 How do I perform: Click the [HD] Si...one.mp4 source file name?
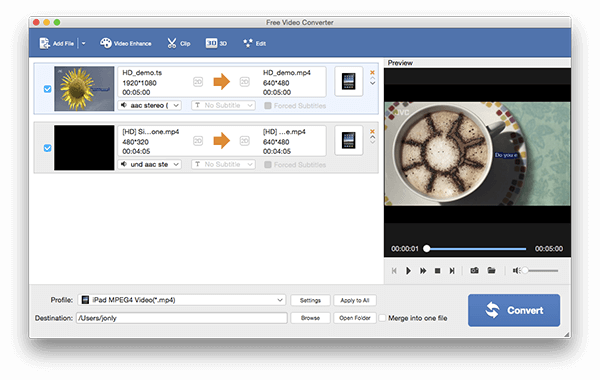150,132
